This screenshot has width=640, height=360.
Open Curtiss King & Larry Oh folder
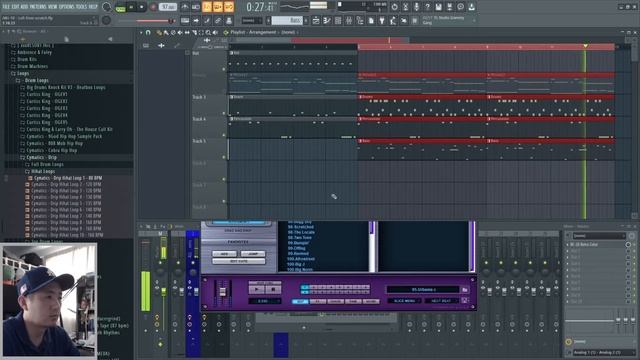coord(69,129)
